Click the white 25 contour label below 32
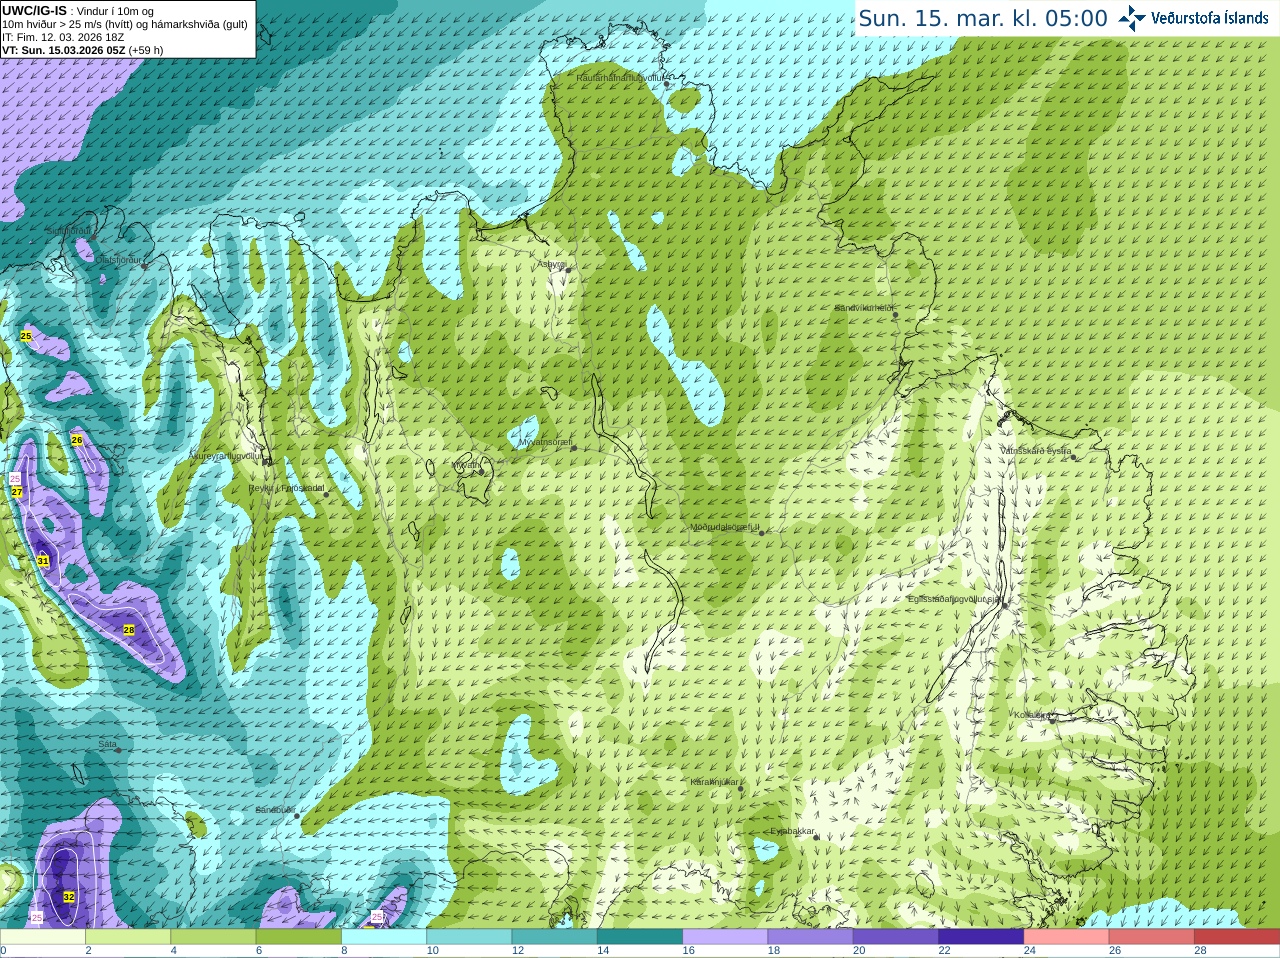1280x958 pixels. click(37, 917)
